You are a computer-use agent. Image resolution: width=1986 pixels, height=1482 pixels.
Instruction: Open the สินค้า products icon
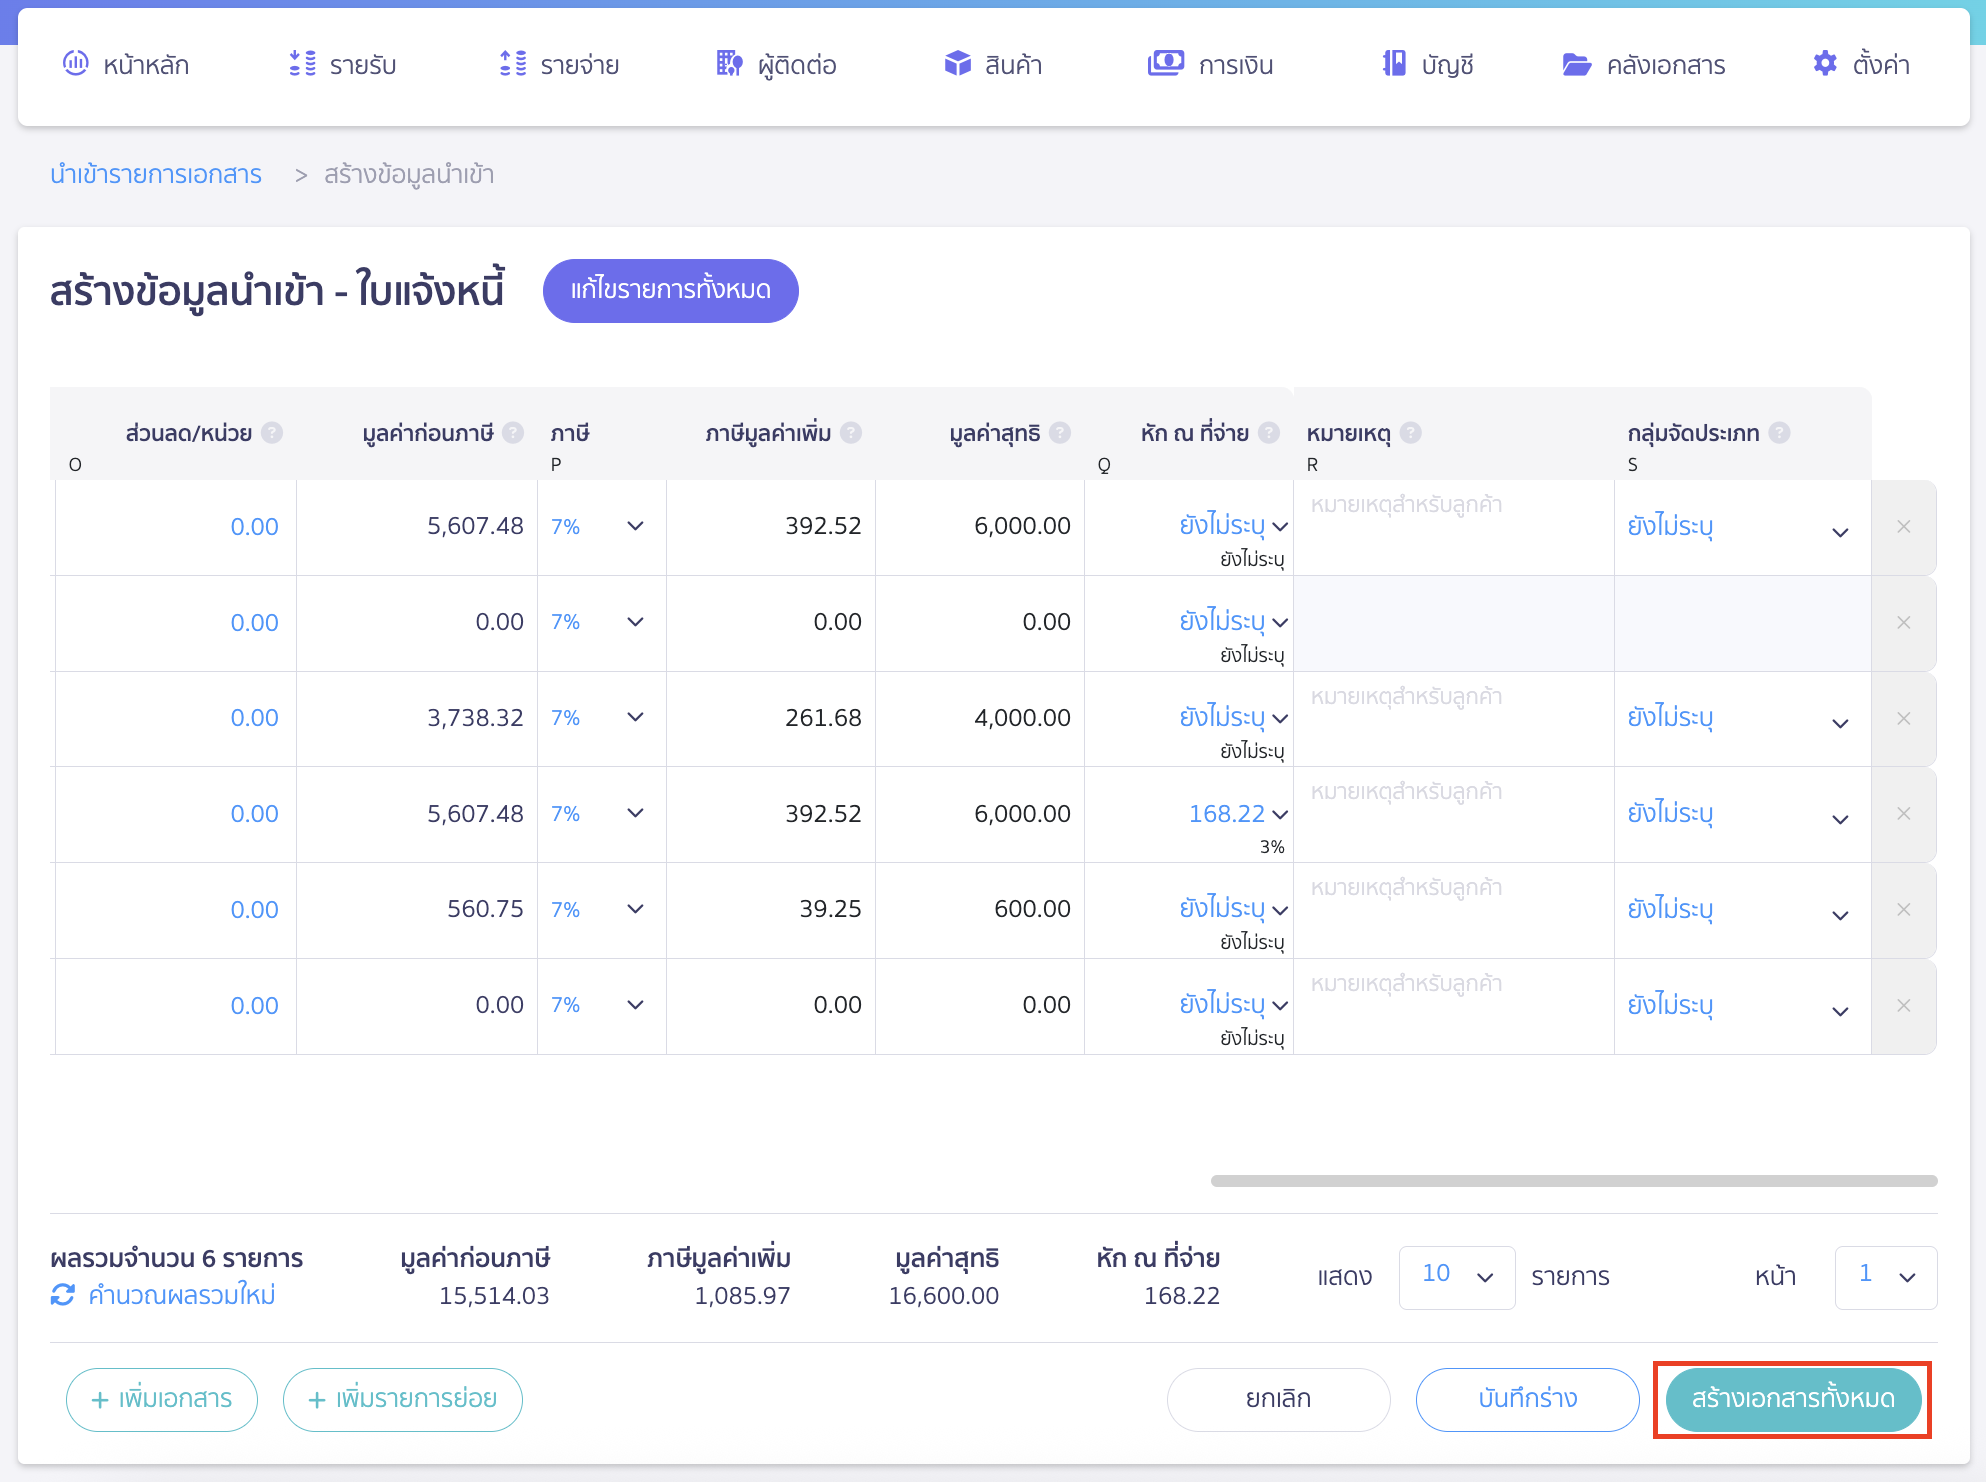coord(957,64)
